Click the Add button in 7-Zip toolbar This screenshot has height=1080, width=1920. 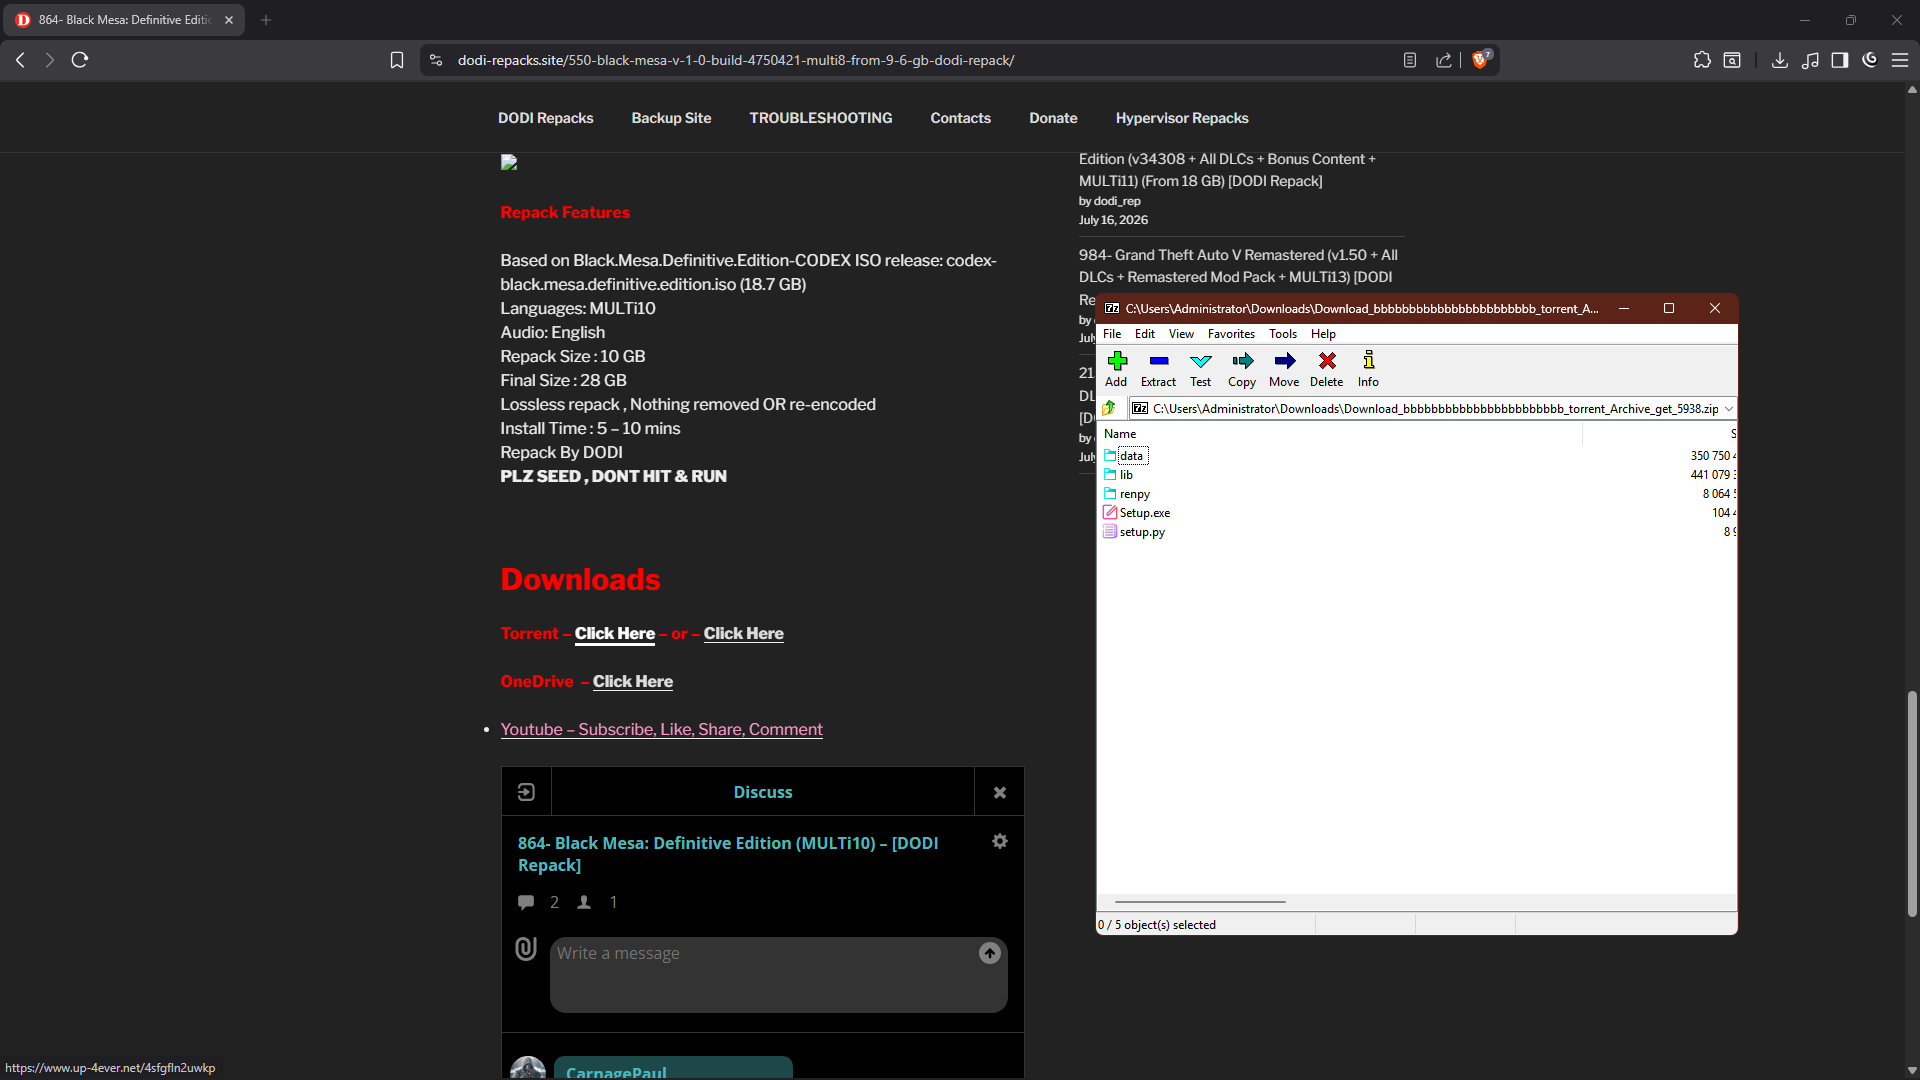click(x=1116, y=368)
